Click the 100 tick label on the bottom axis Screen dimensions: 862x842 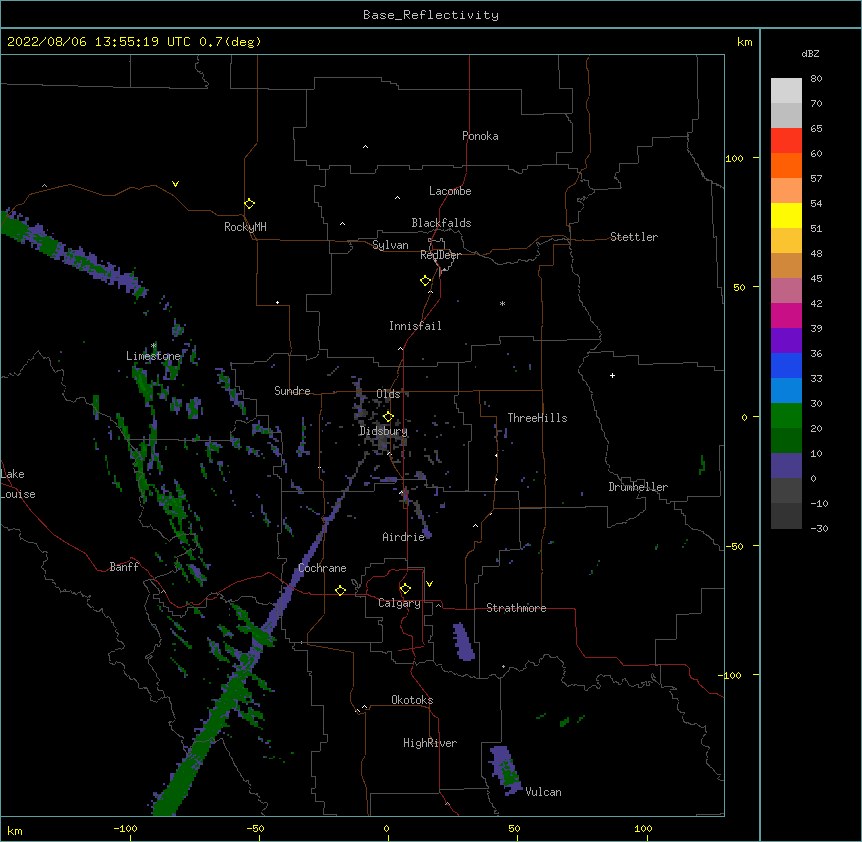(x=643, y=828)
